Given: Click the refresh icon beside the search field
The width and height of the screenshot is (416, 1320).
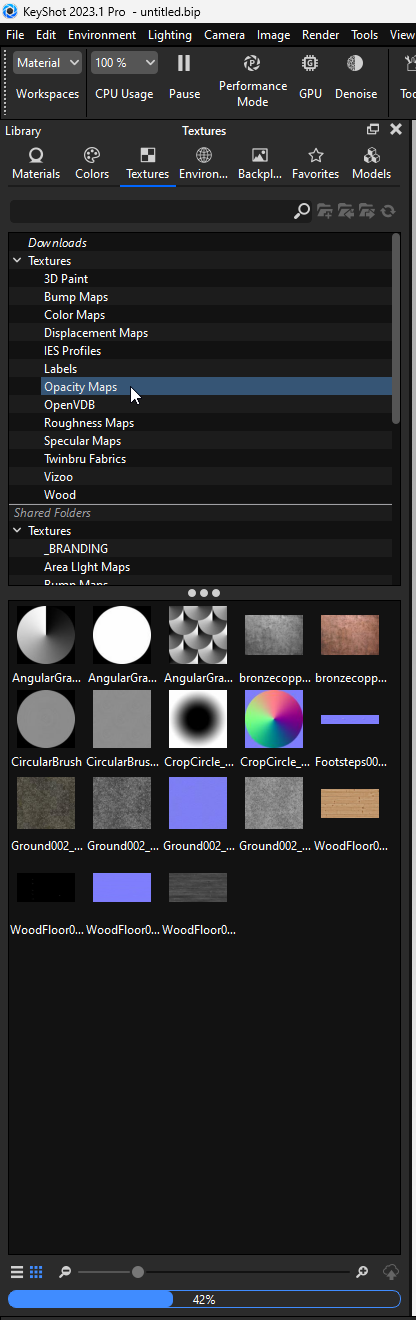Looking at the screenshot, I should [x=388, y=211].
